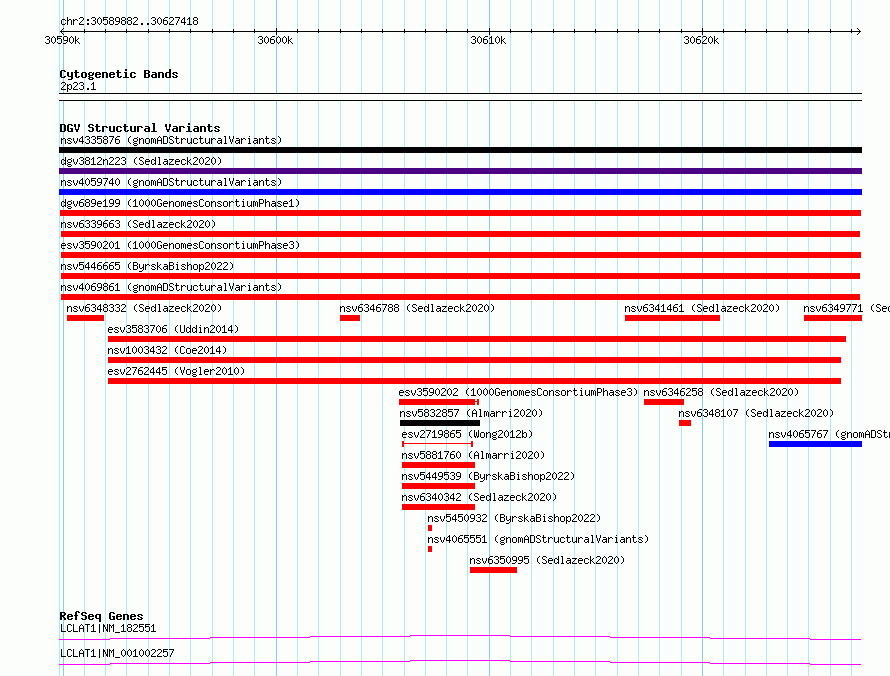This screenshot has width=890, height=676.
Task: Select the 2p23.1 cytogenetic band label
Action: tap(78, 86)
